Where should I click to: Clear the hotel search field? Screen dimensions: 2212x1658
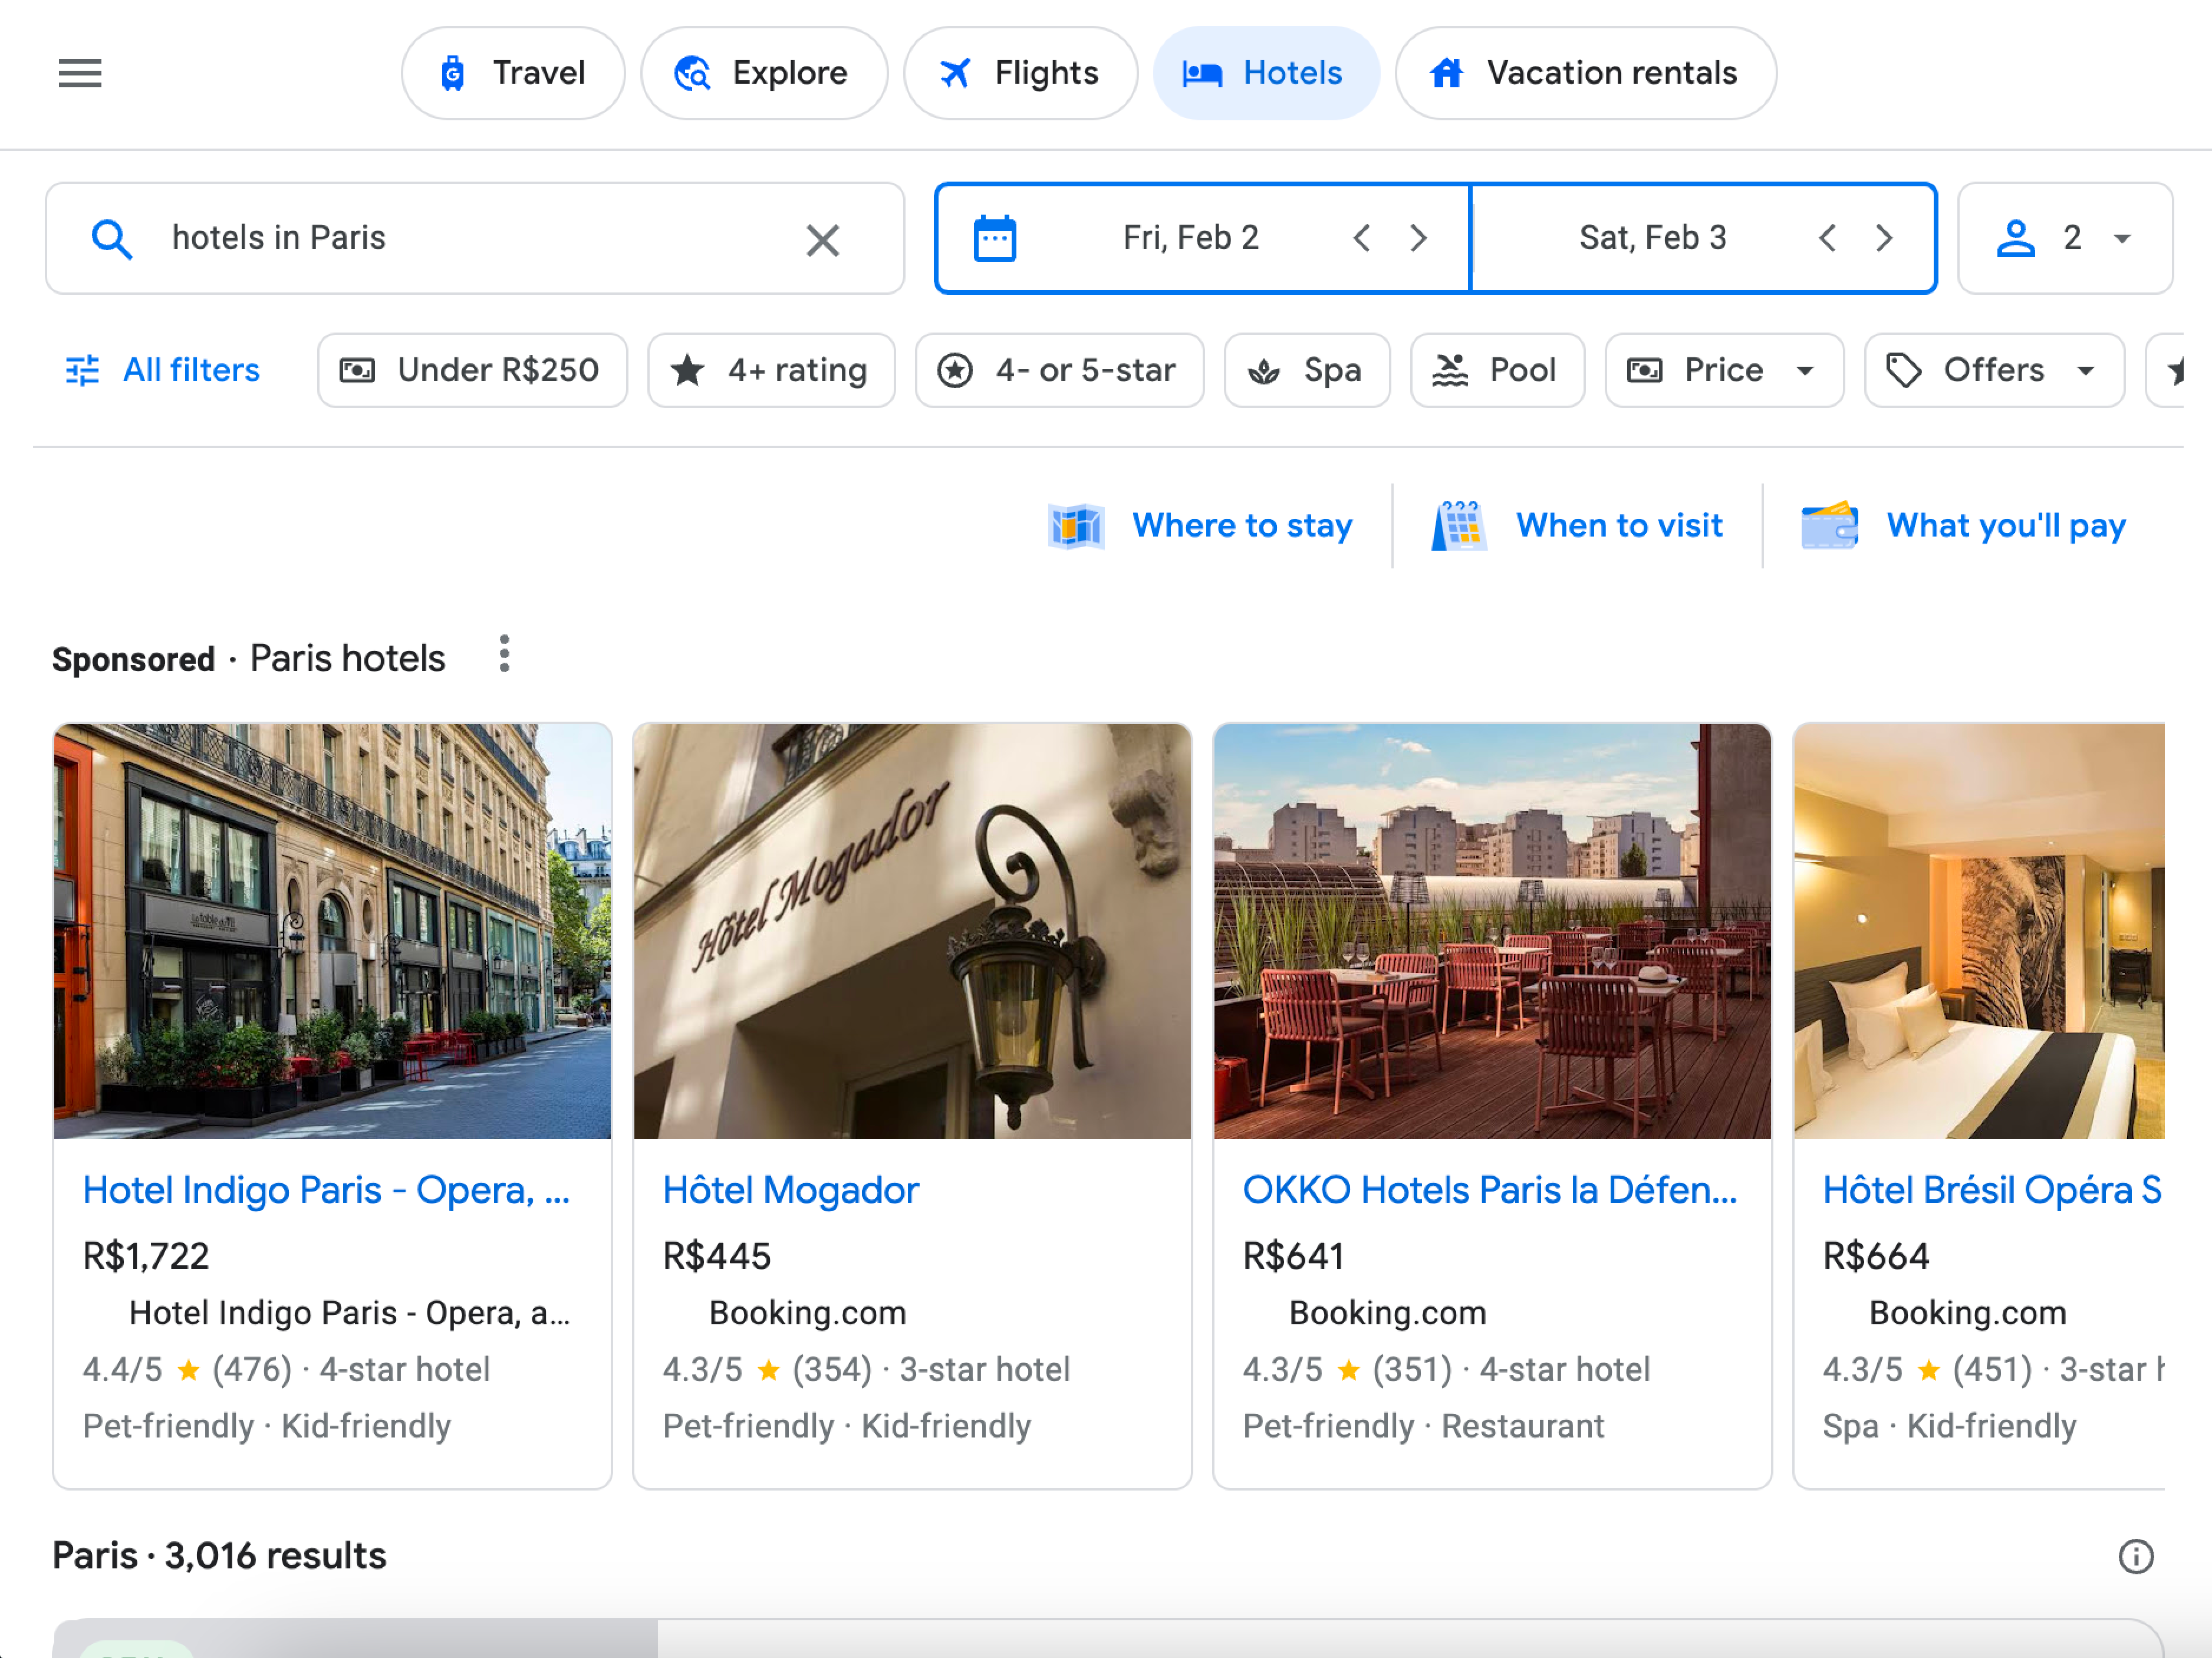(822, 239)
